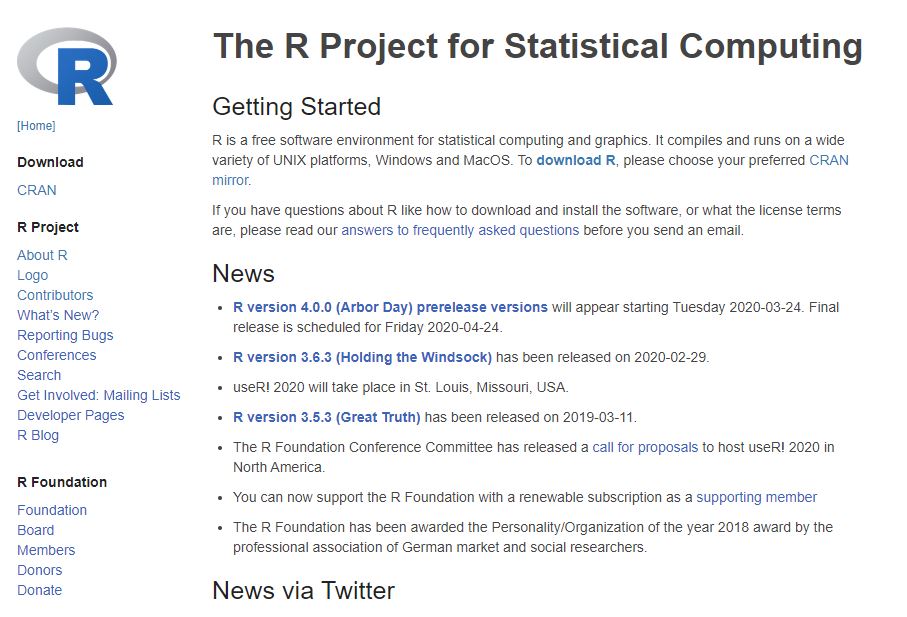Go to the About R page
Screen dimensions: 907x617
pyautogui.click(x=42, y=255)
